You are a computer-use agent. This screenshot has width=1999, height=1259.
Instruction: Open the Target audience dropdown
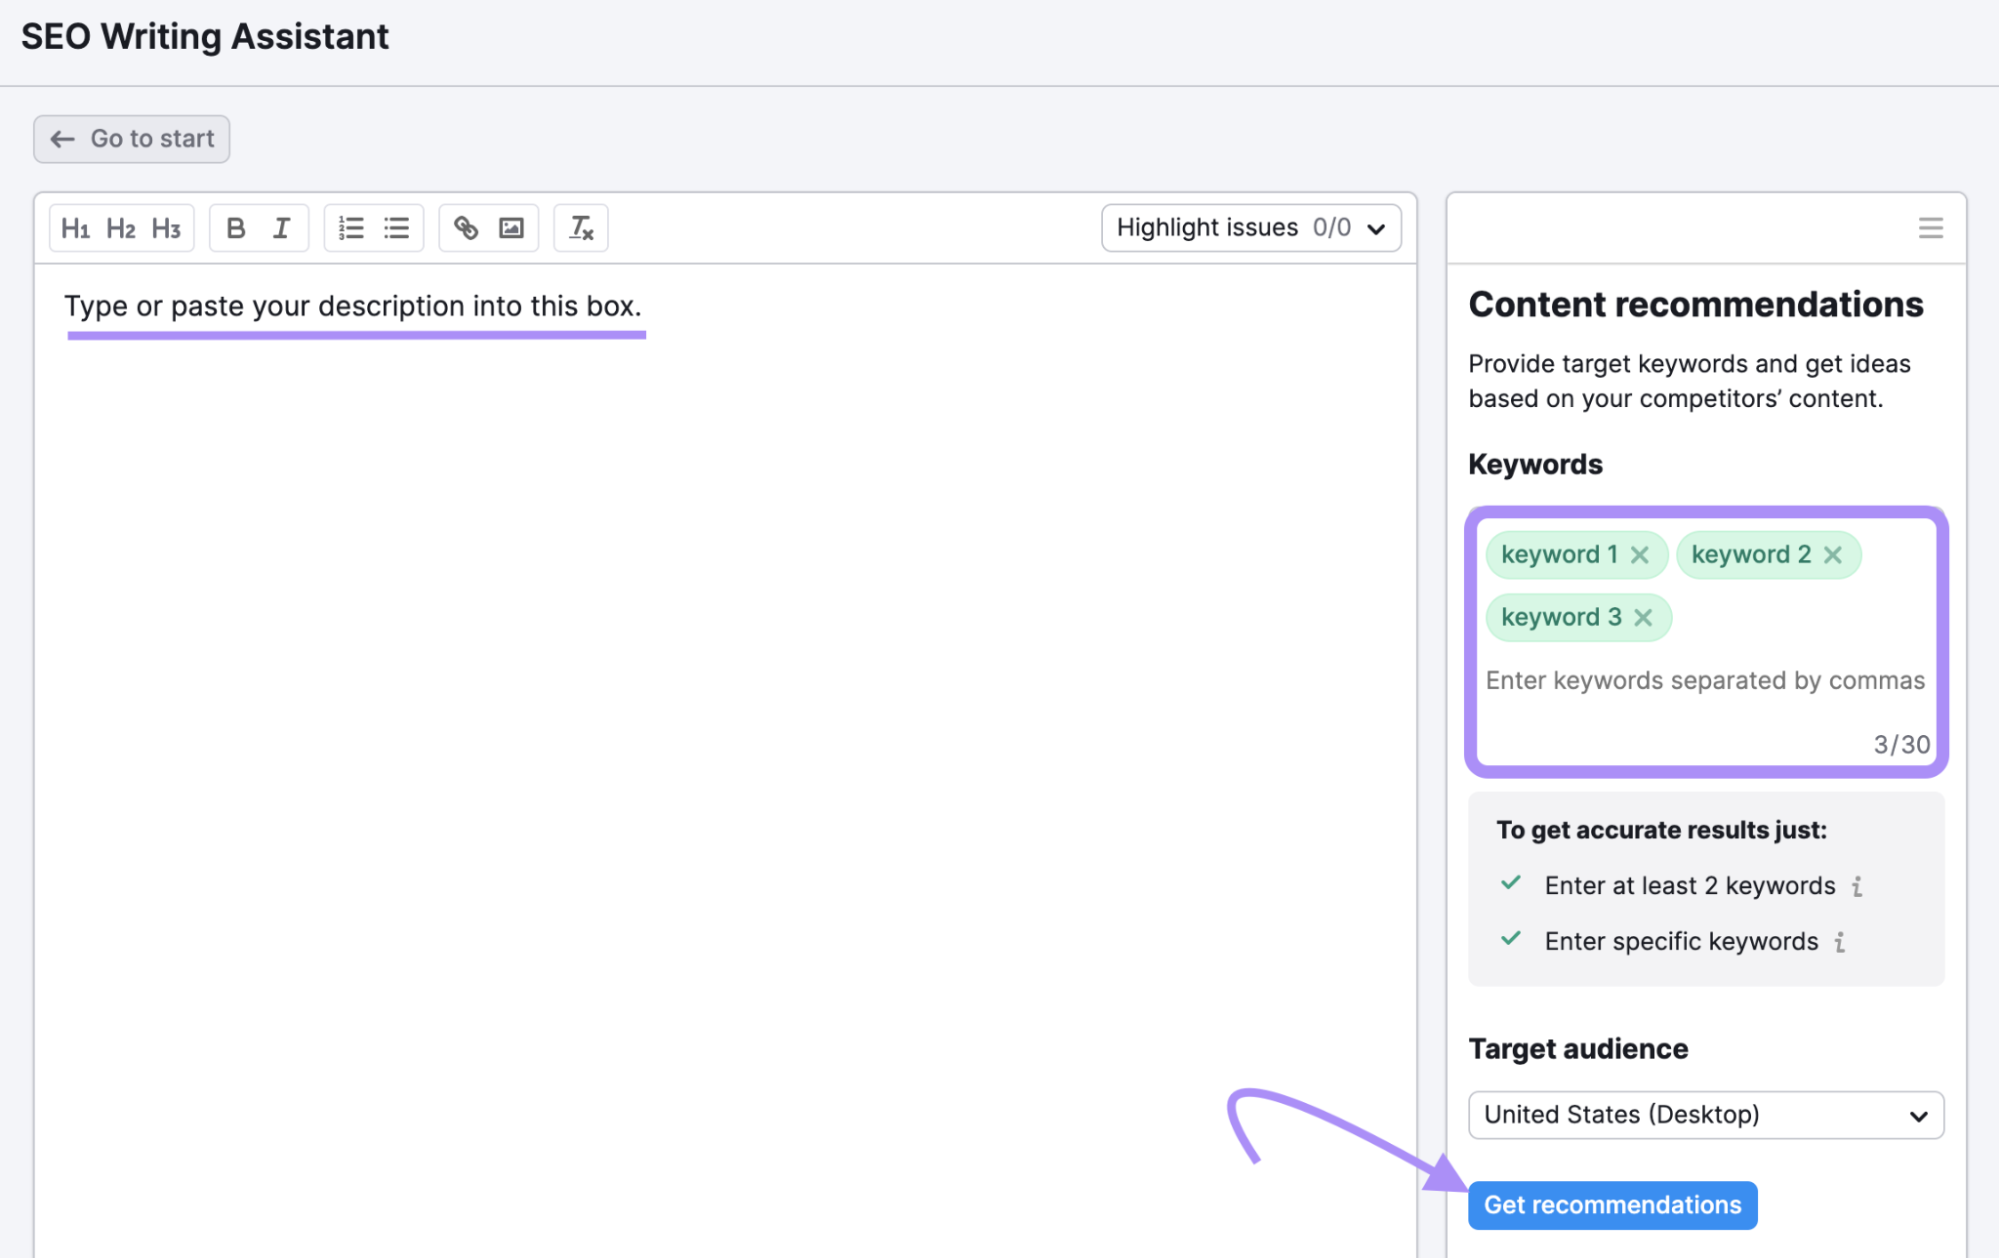1703,1115
